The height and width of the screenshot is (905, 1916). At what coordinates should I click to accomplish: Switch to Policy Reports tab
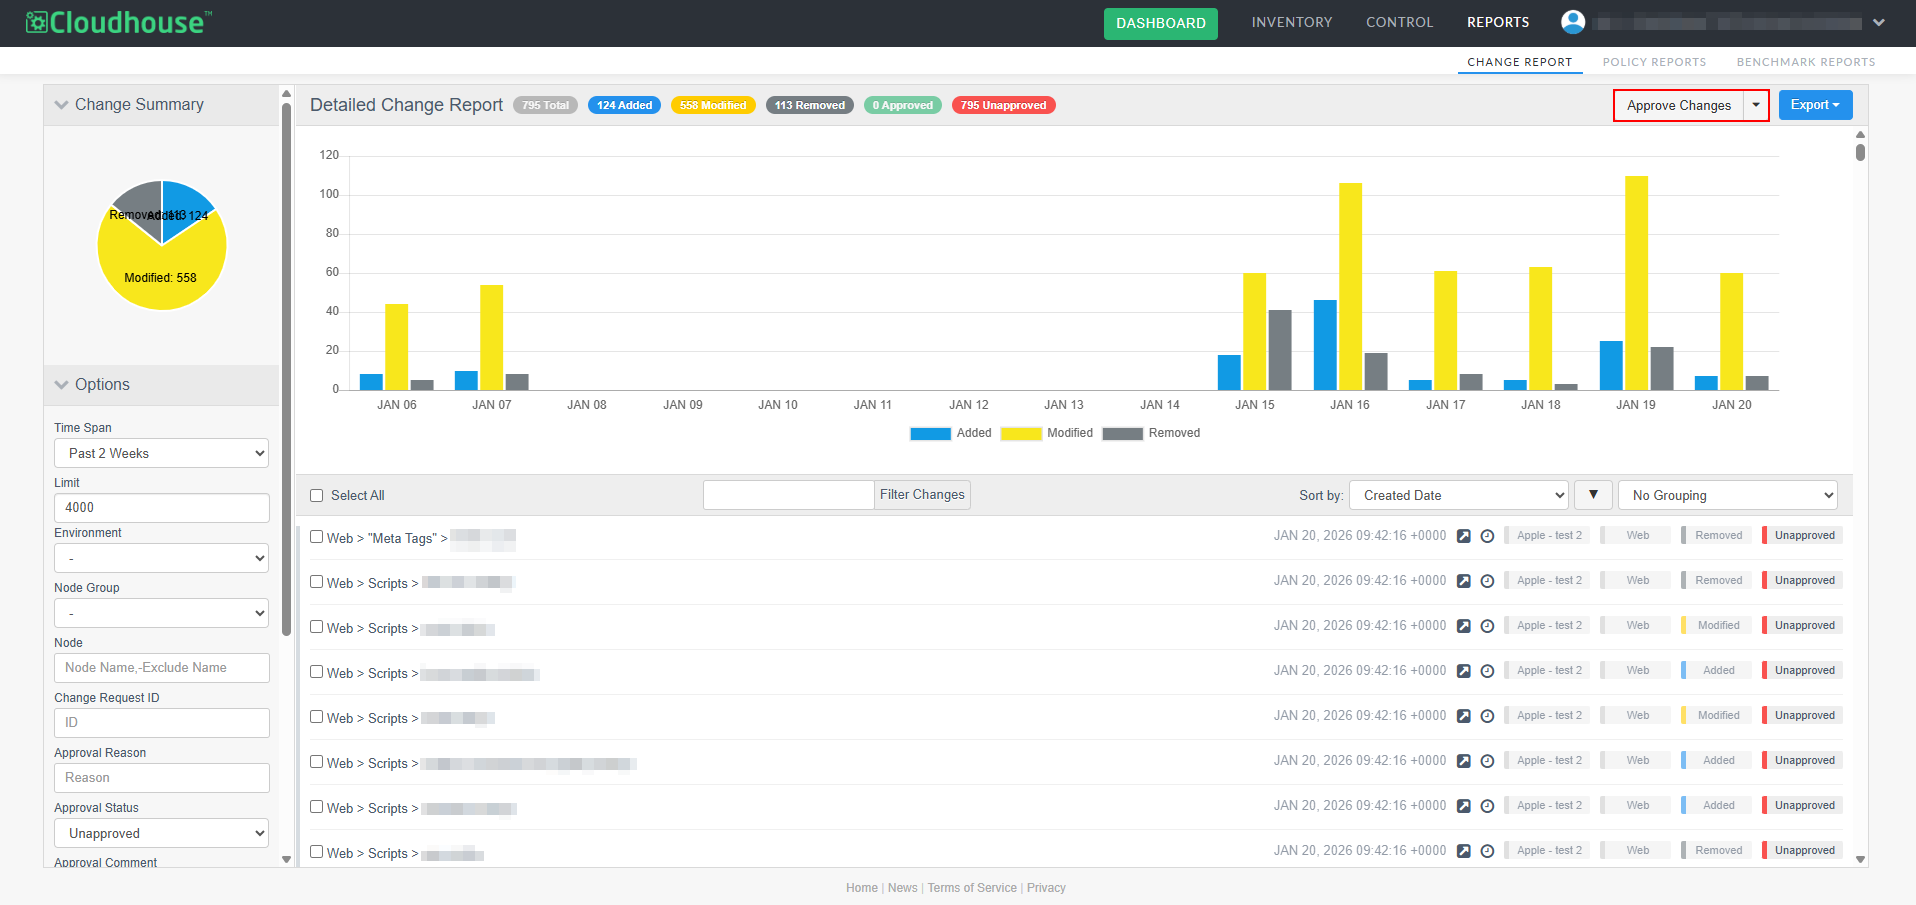[1654, 62]
